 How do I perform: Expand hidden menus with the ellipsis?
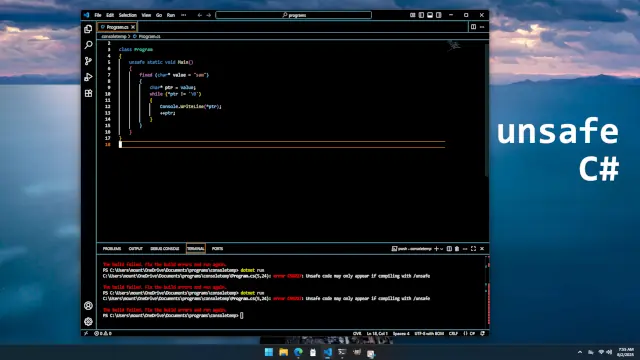(184, 15)
